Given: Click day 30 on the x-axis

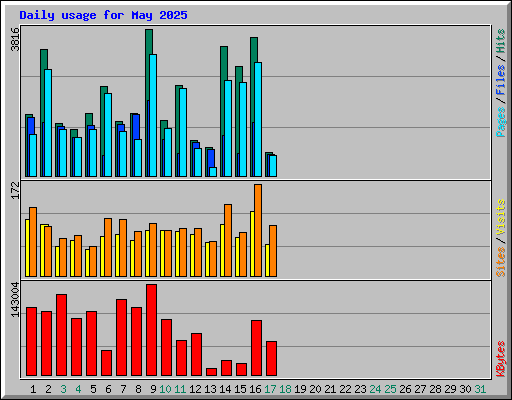Looking at the screenshot, I should 465,389.
